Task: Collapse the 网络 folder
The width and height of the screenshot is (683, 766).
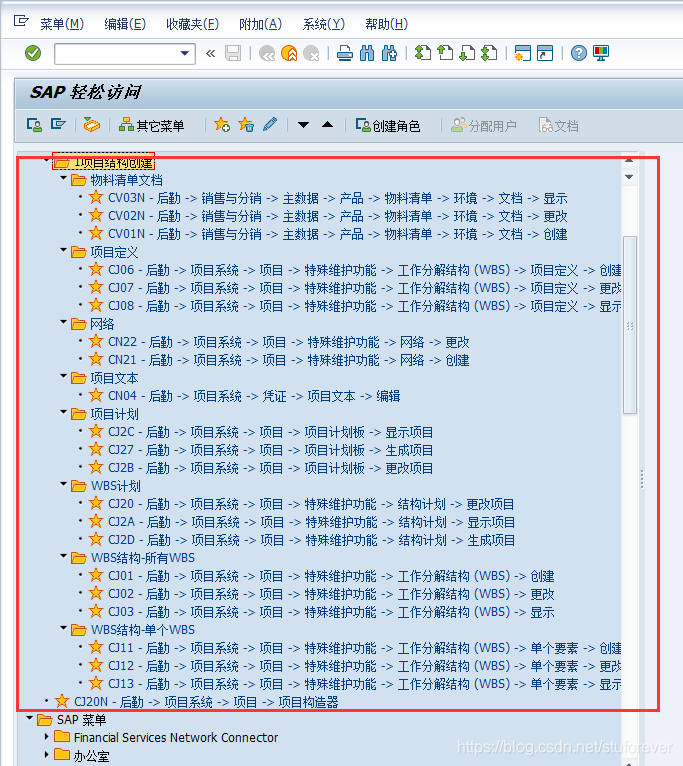Action: coord(64,322)
